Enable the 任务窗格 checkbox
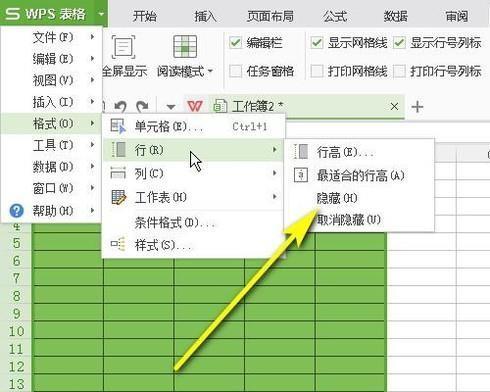490x392 pixels. pyautogui.click(x=235, y=71)
